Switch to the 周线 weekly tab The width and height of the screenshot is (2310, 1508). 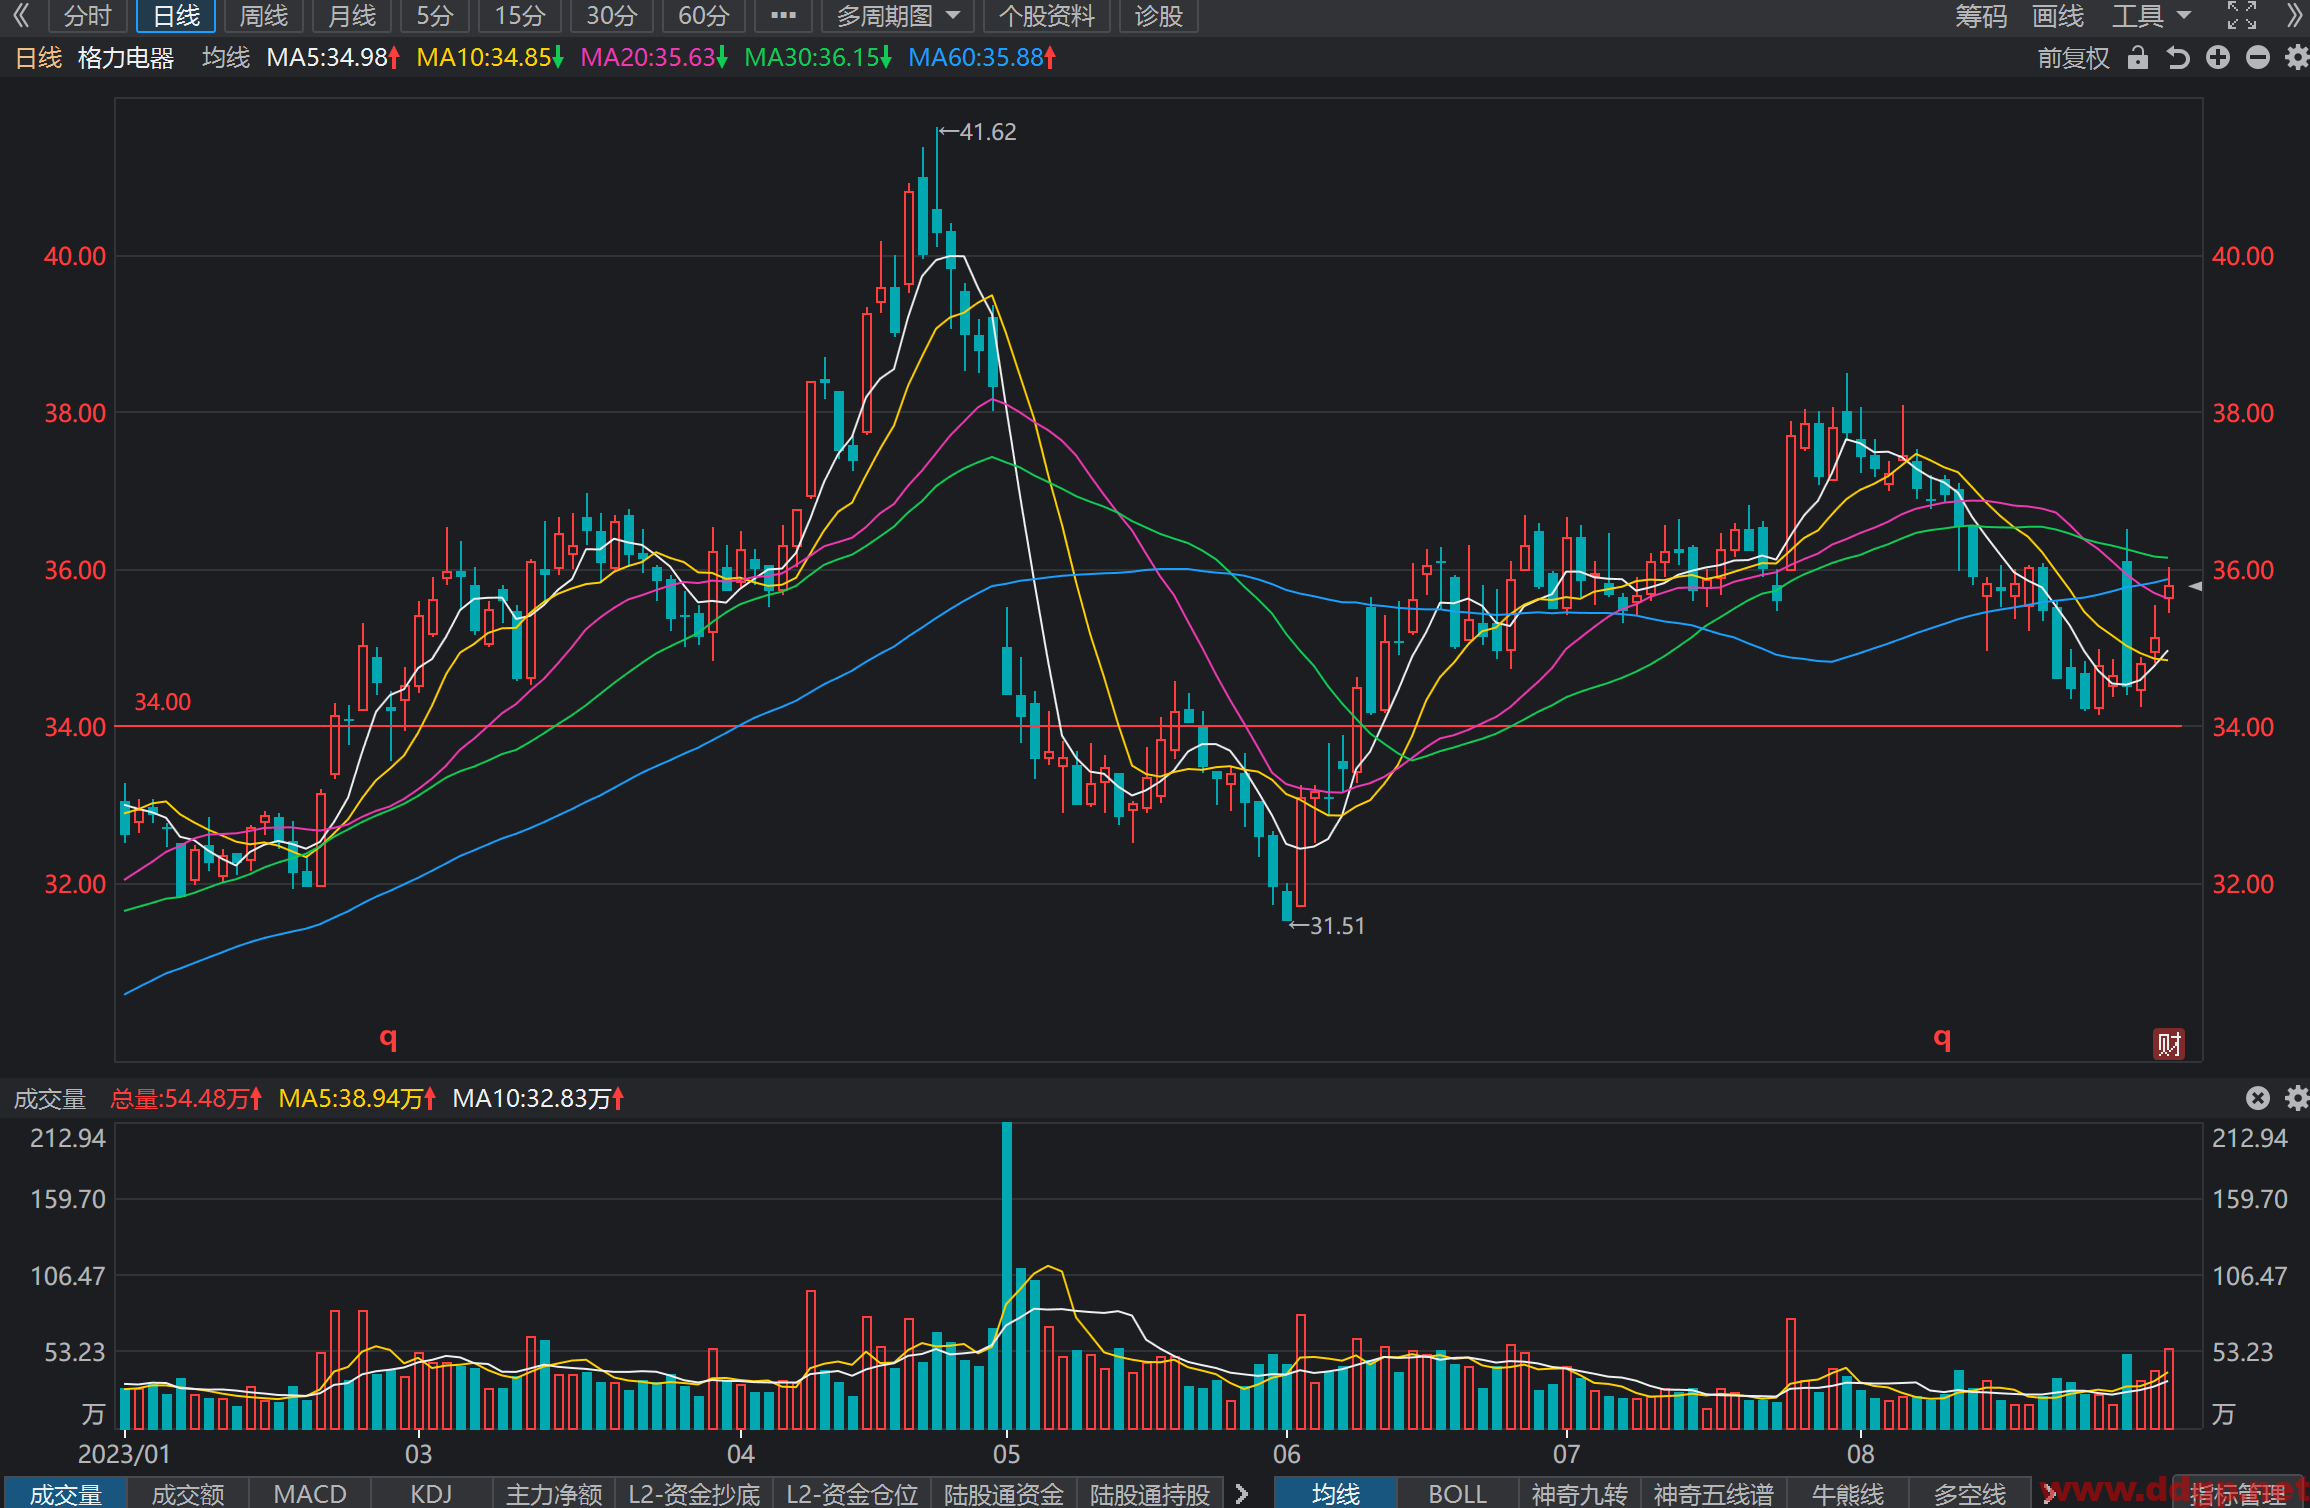click(x=264, y=16)
